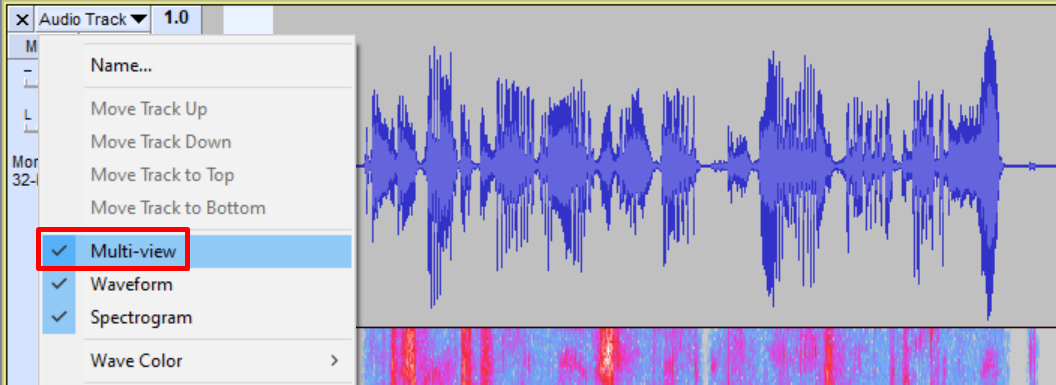Viewport: 1056px width, 385px height.
Task: Click the gain slider on track panel
Action: point(28,76)
